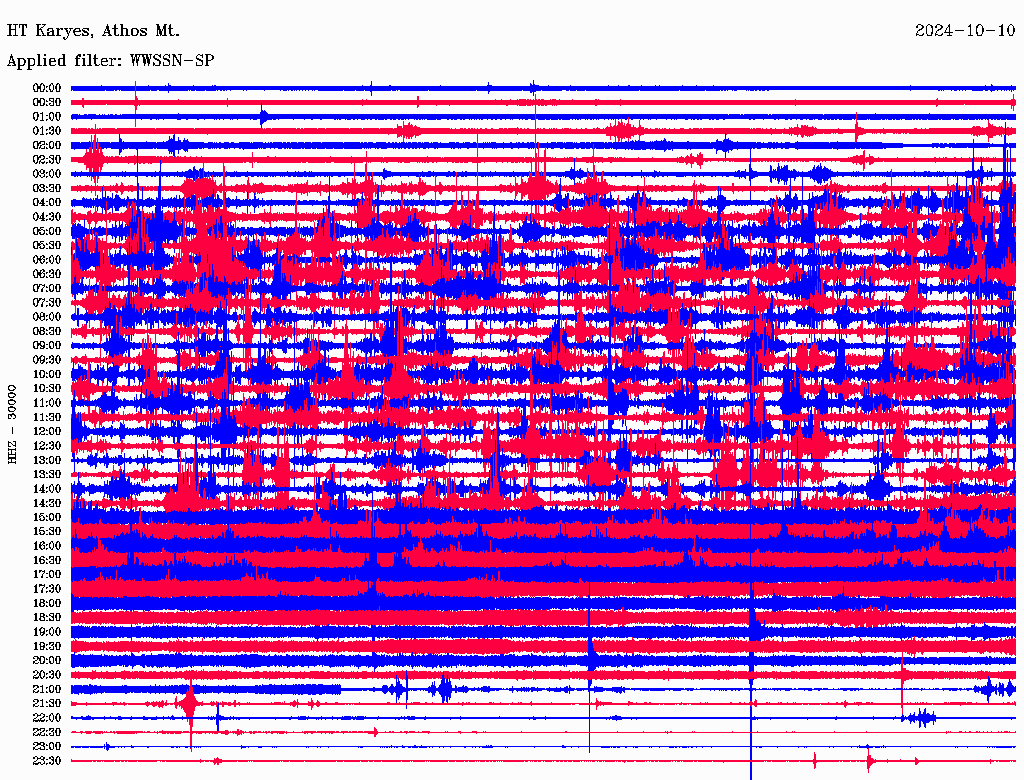Screen dimensions: 1024x780
Task: Select the 14:30 time label
Action: click(x=47, y=503)
